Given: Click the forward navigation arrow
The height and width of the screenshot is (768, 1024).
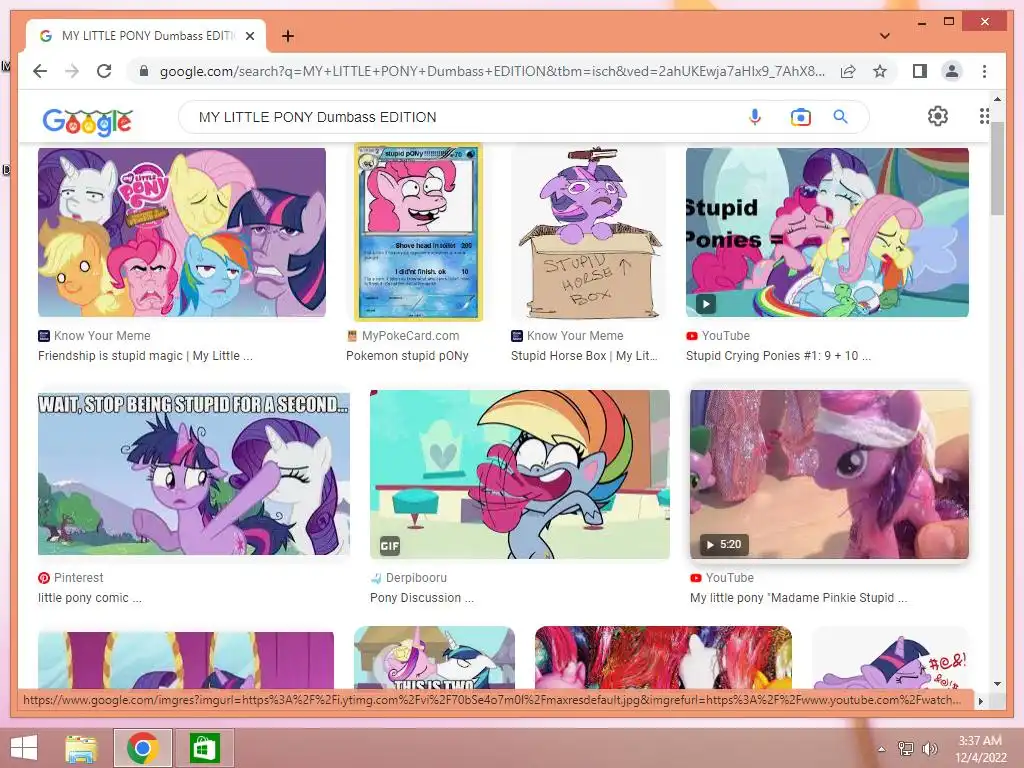Looking at the screenshot, I should click(72, 71).
